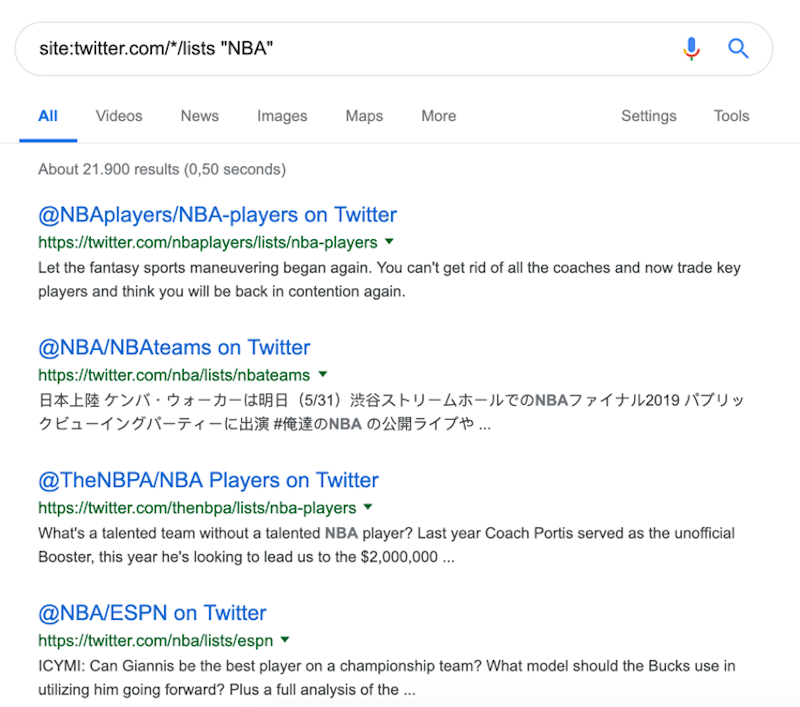The width and height of the screenshot is (800, 707).
Task: Switch to the Maps tab
Action: click(364, 116)
